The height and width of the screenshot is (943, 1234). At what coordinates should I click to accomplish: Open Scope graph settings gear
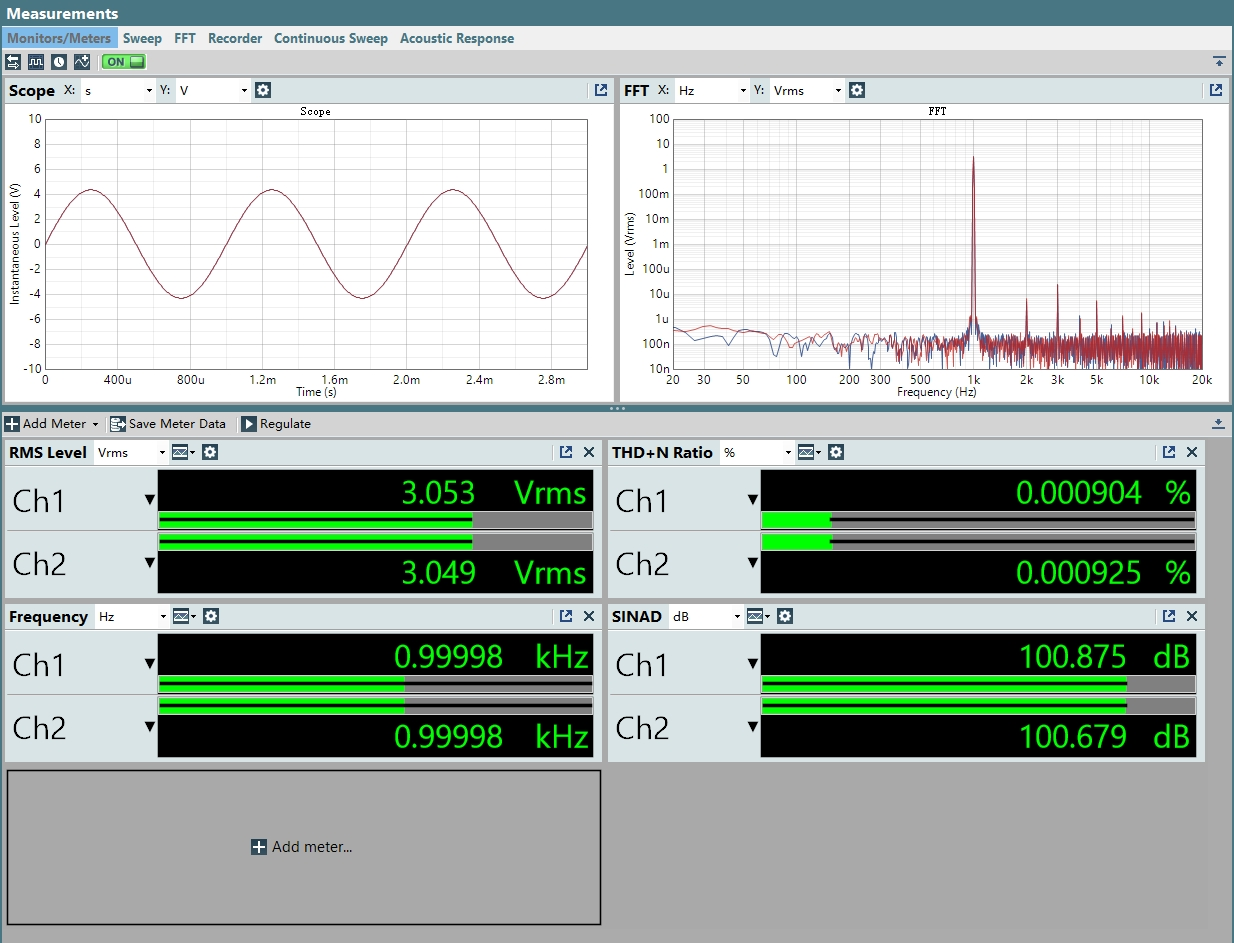point(263,90)
